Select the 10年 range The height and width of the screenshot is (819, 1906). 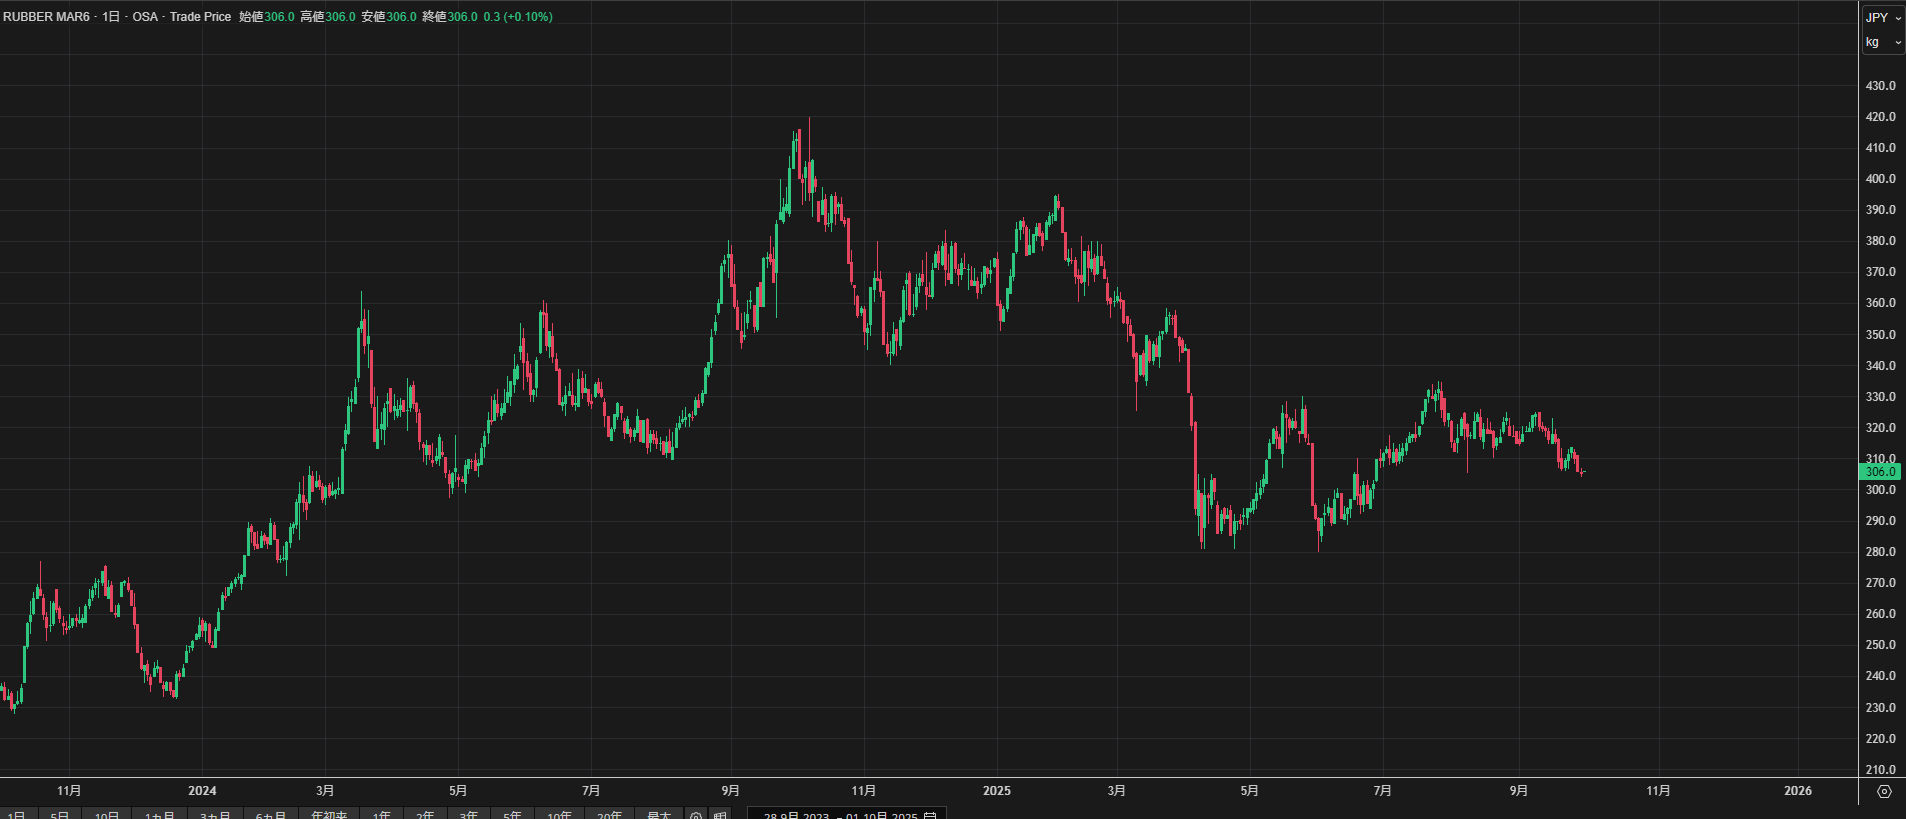click(x=559, y=816)
